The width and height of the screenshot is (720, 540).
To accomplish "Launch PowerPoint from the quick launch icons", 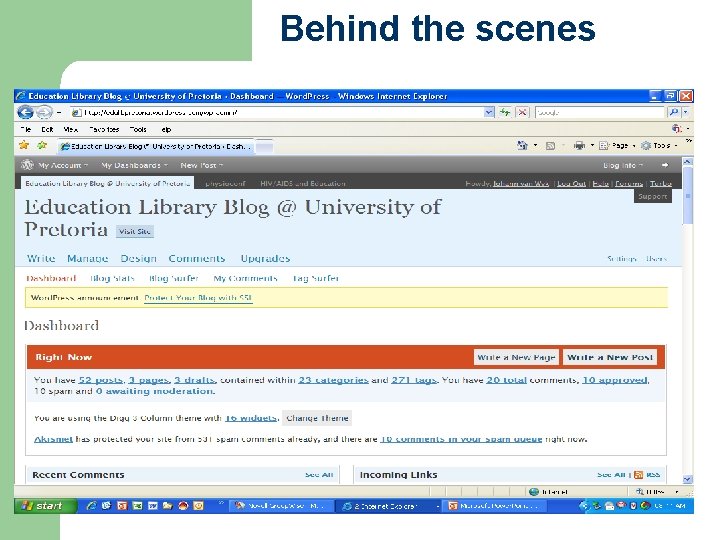I will point(122,506).
